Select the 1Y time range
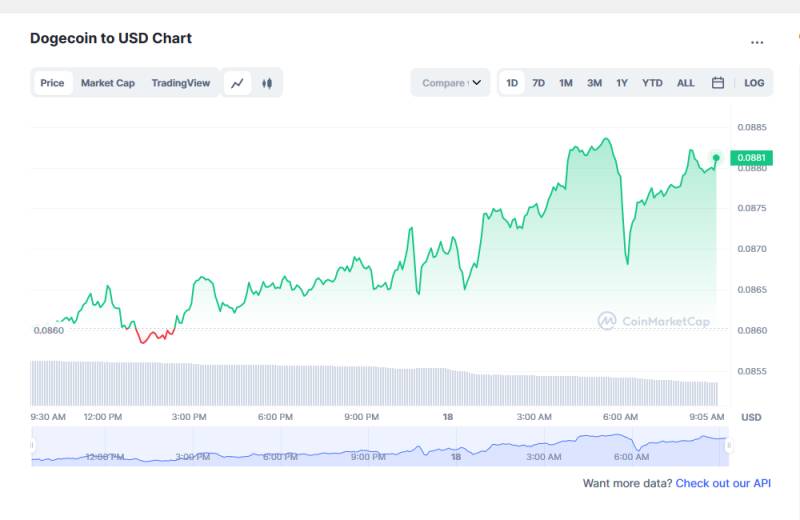The image size is (800, 520). [622, 83]
